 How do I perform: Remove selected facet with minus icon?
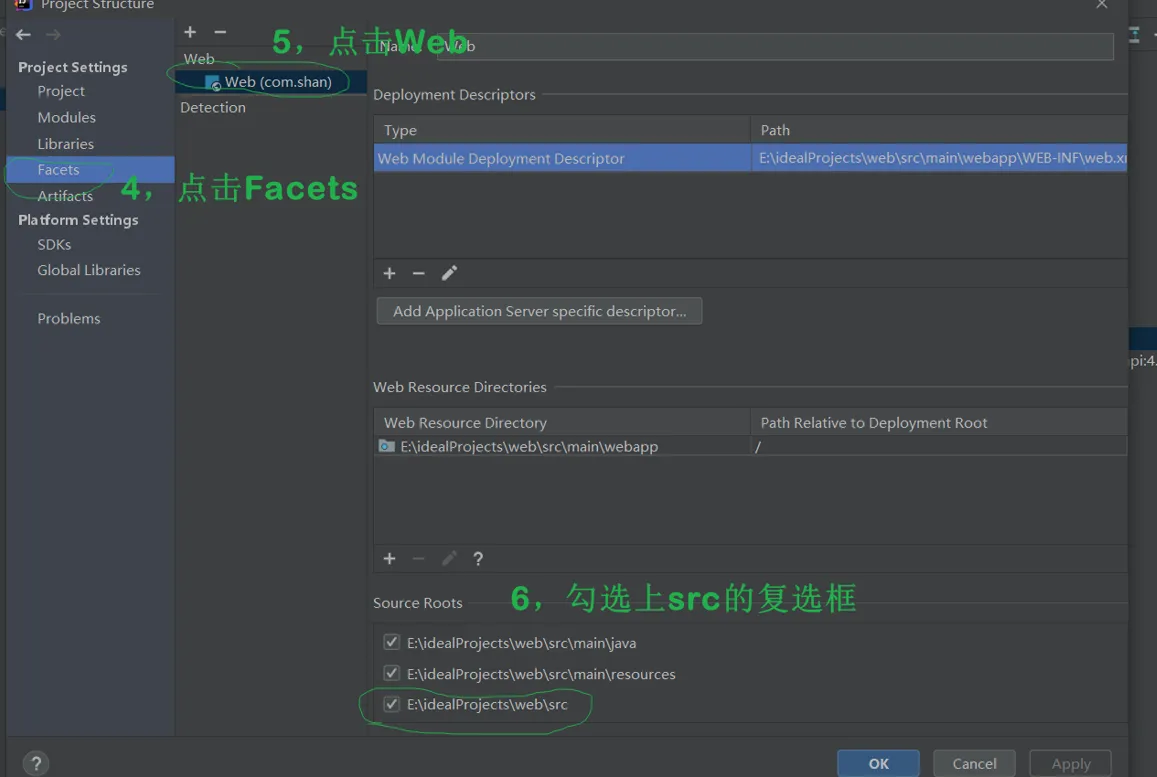[220, 32]
